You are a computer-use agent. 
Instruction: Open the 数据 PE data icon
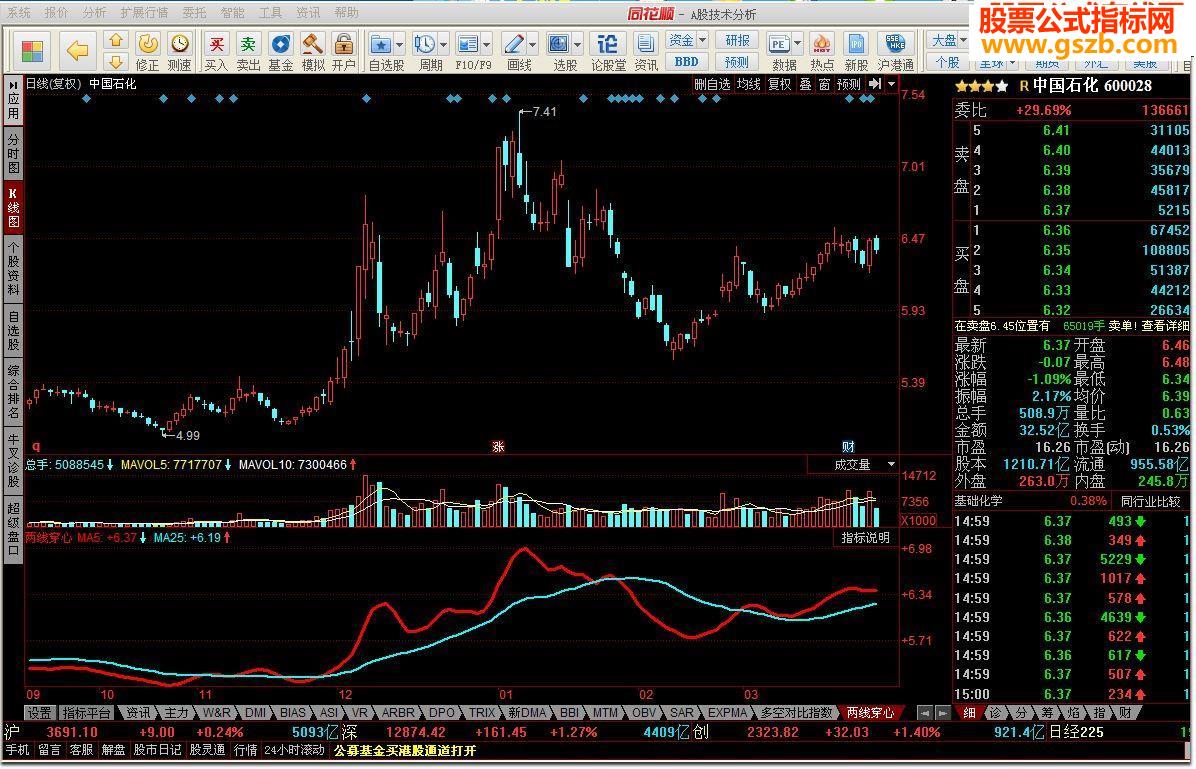click(x=779, y=44)
